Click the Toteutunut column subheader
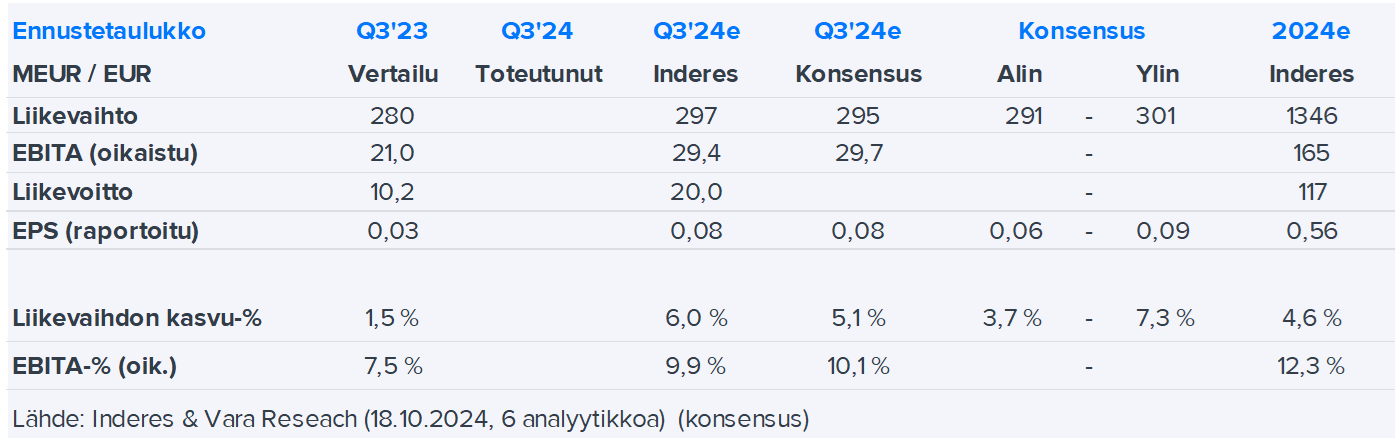Screen dimensions: 1397x444 539,74
